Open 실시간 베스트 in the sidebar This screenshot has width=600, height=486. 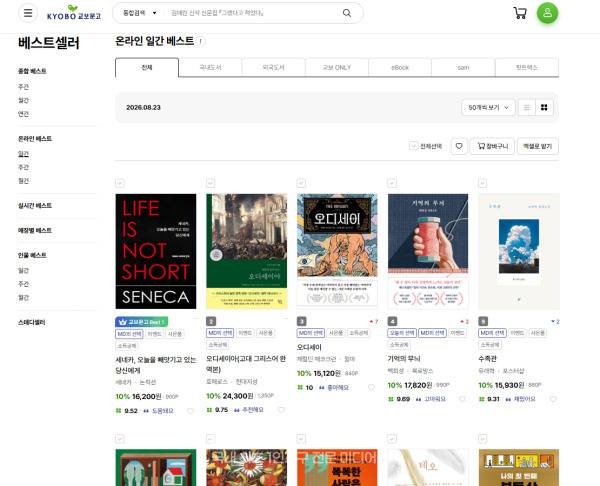pyautogui.click(x=35, y=205)
